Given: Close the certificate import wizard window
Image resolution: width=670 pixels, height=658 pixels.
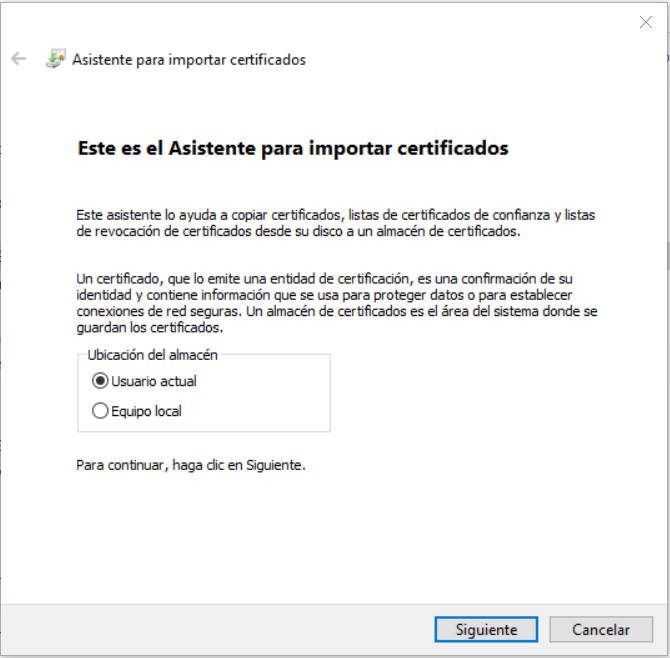Looking at the screenshot, I should click(x=645, y=22).
